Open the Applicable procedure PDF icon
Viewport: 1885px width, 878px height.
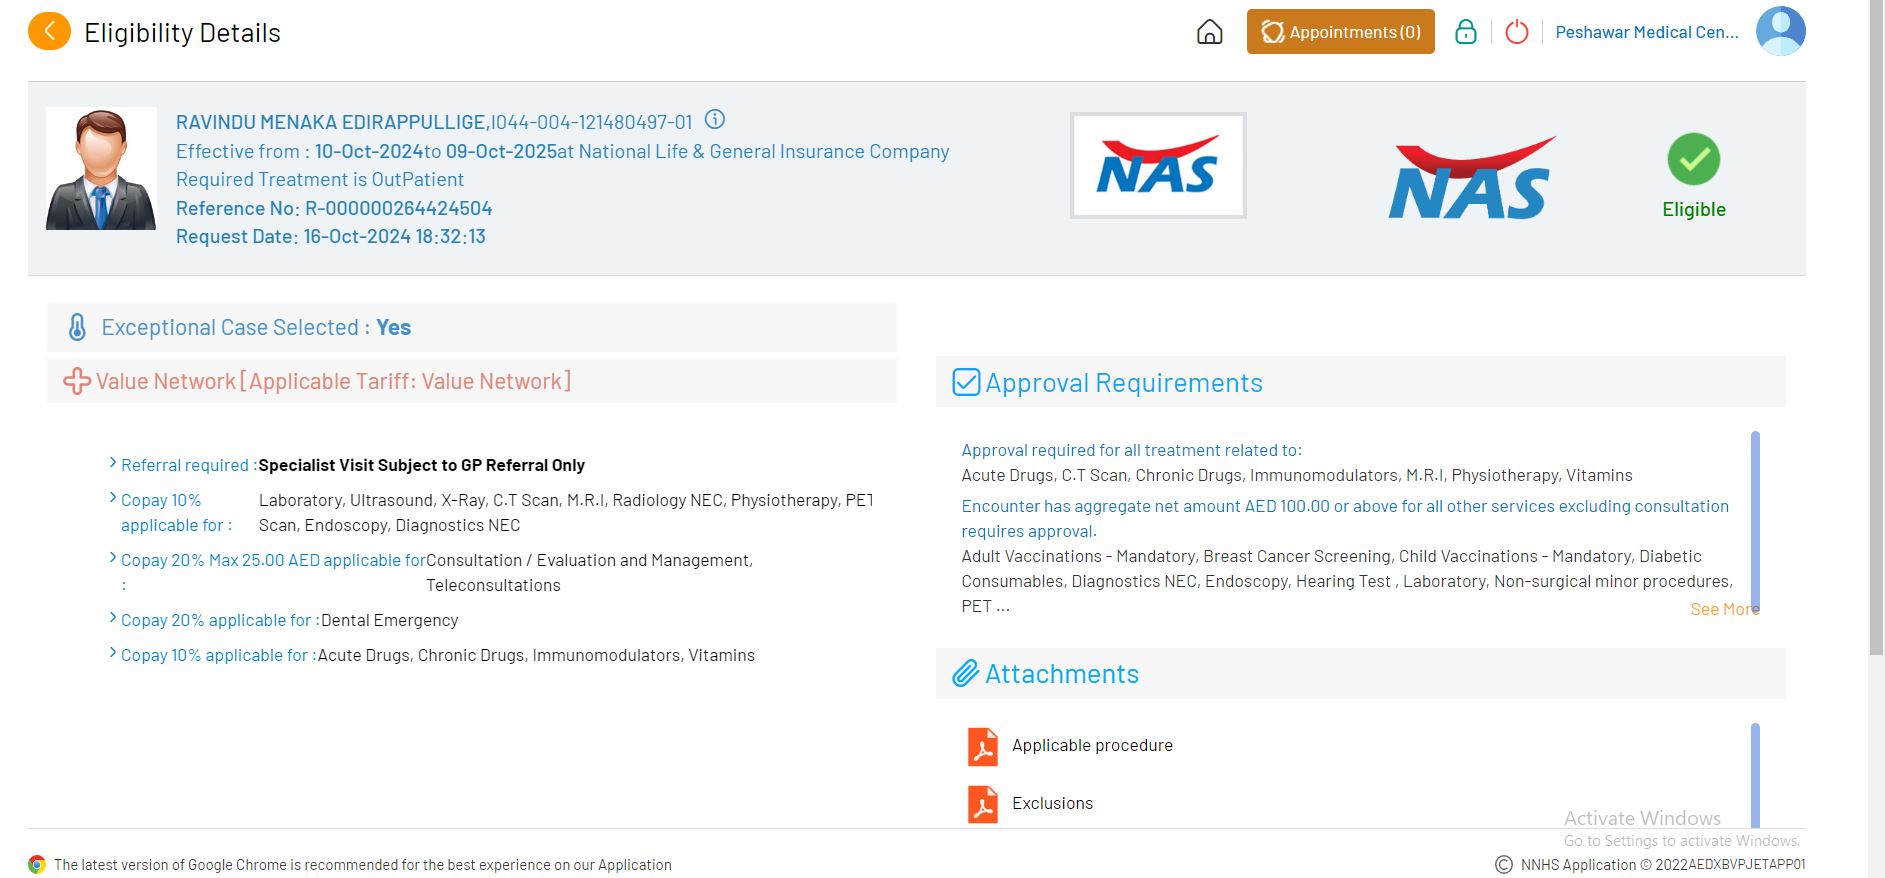pyautogui.click(x=983, y=746)
